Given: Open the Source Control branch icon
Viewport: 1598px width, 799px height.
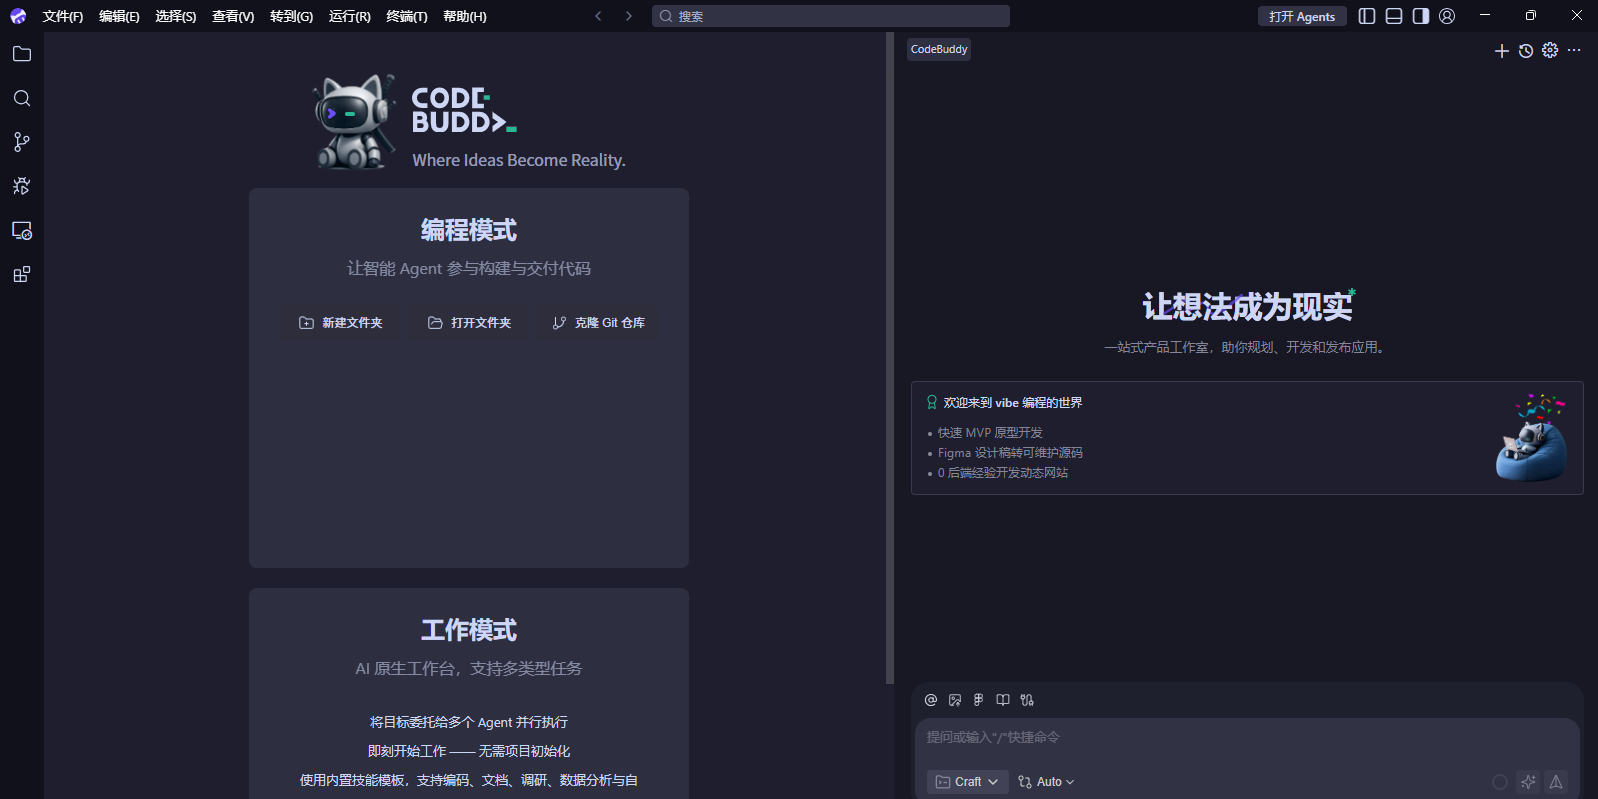Looking at the screenshot, I should click(x=22, y=142).
